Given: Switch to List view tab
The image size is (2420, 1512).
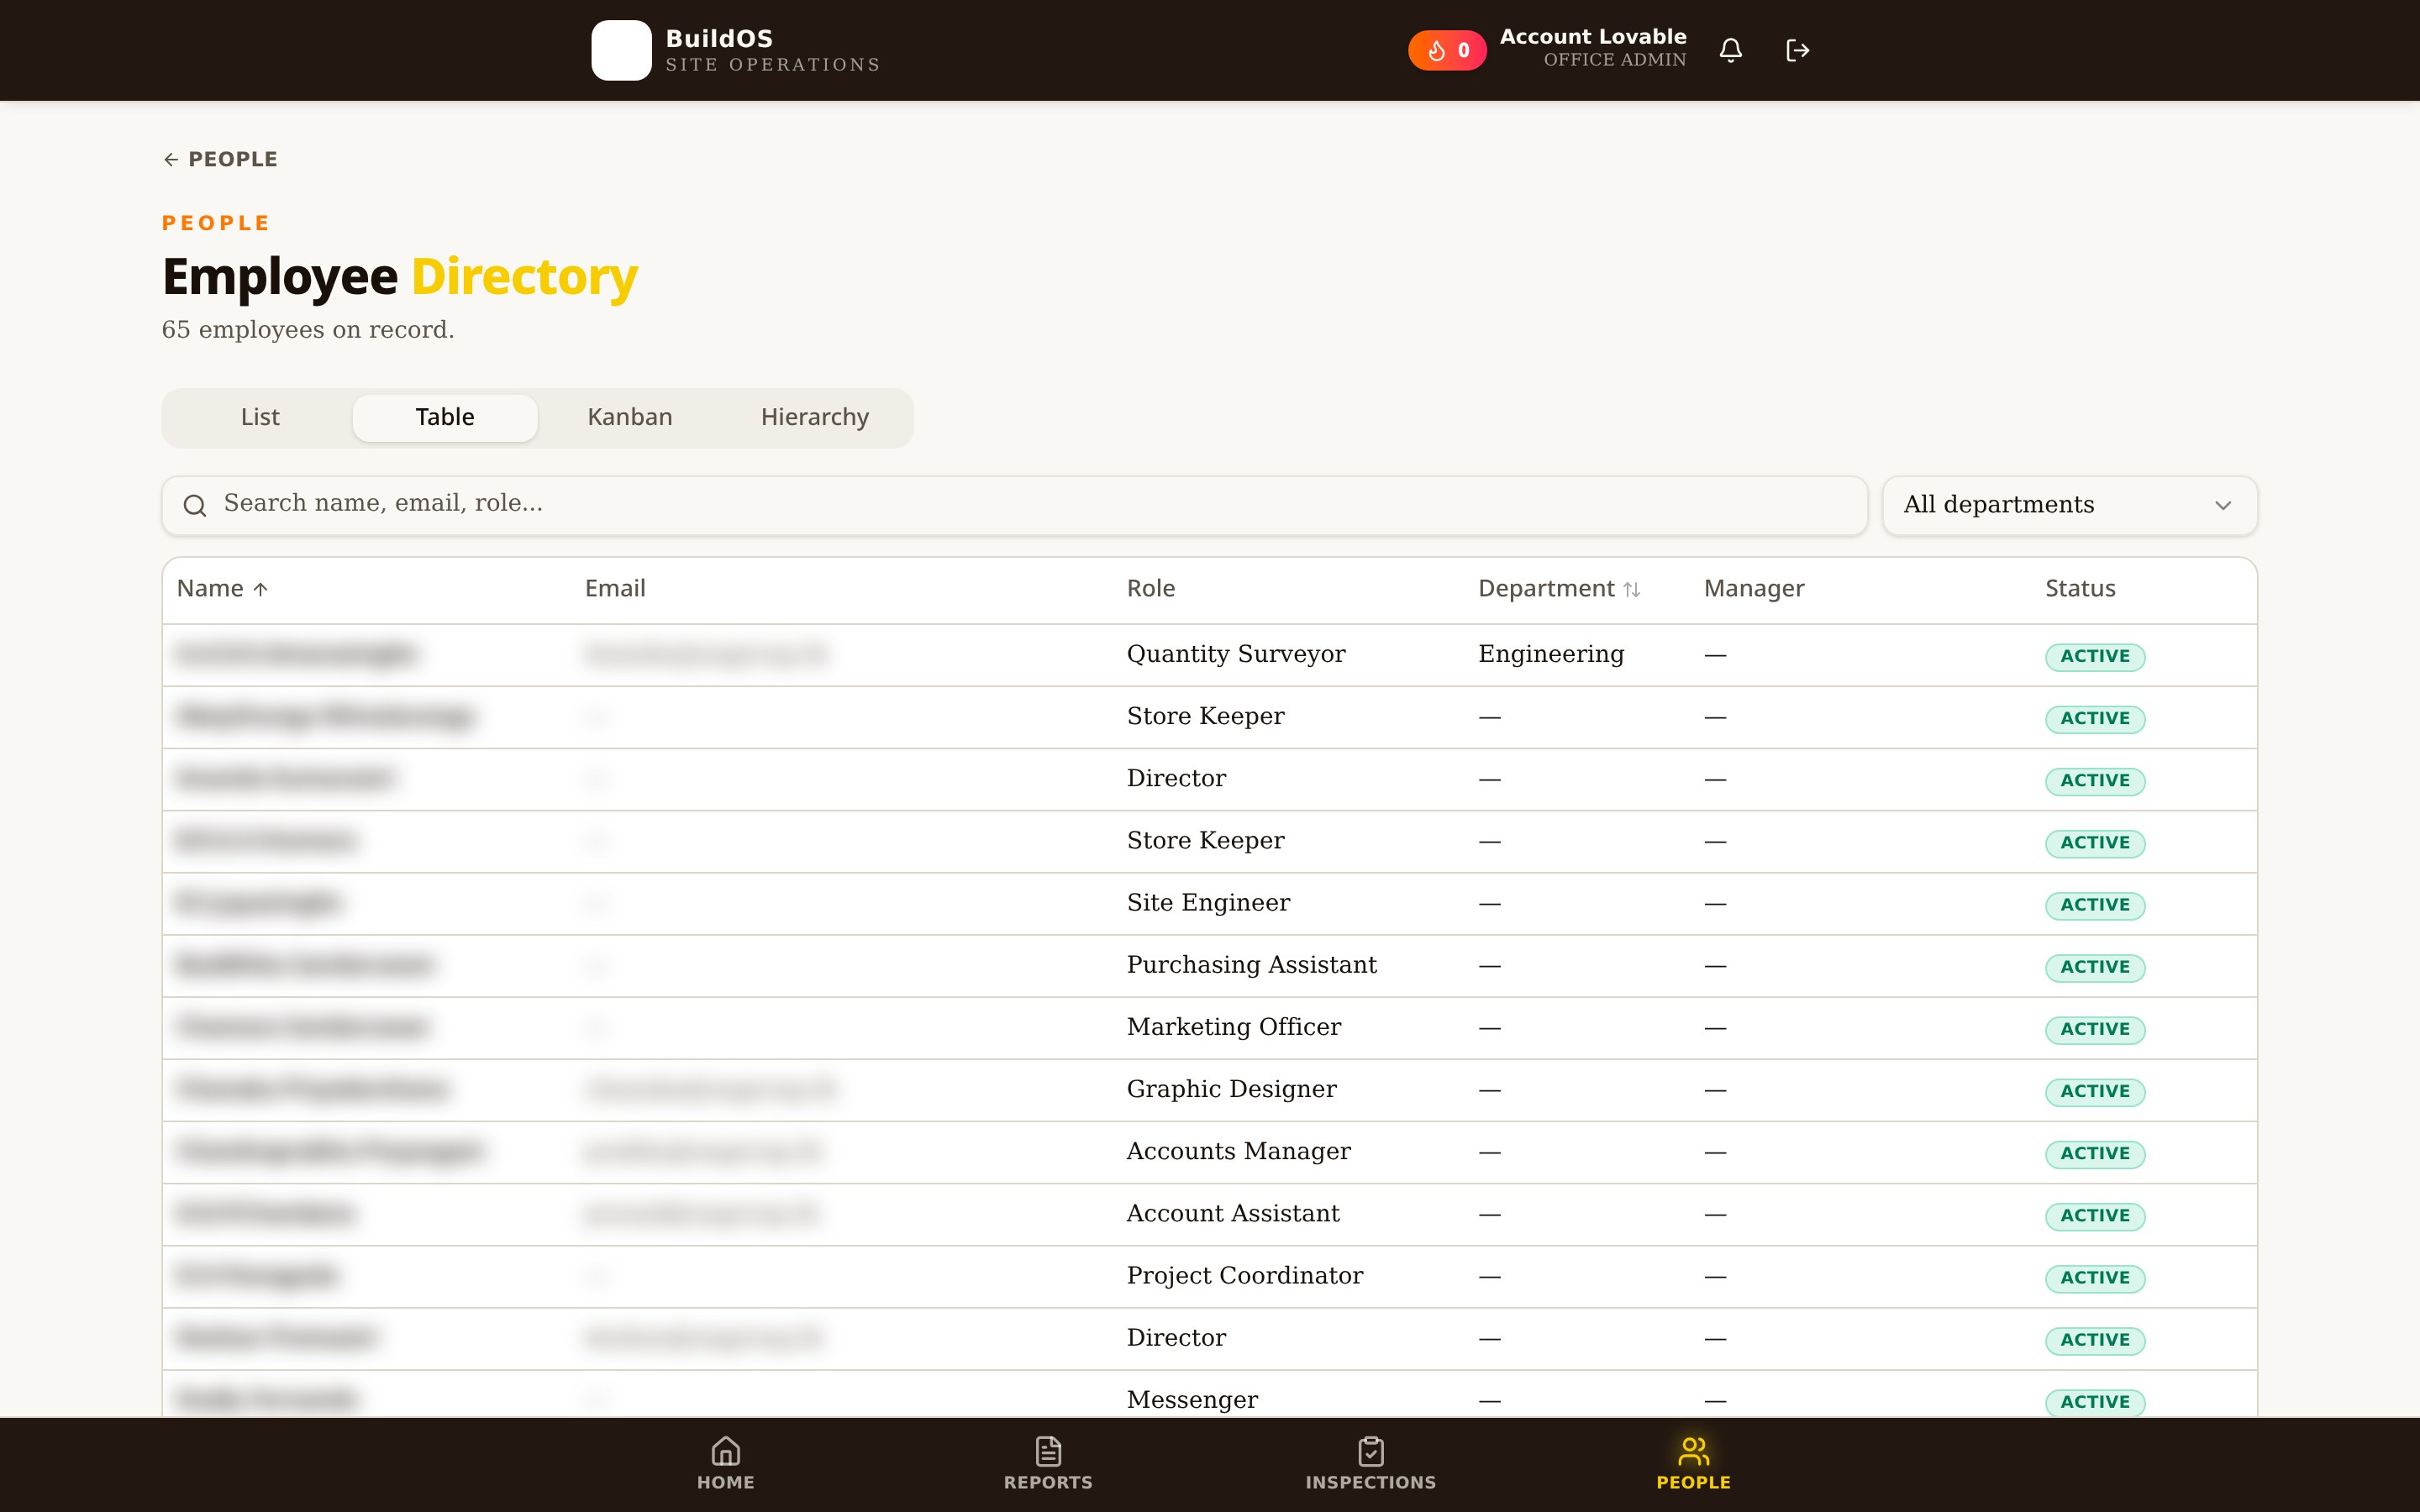Looking at the screenshot, I should pyautogui.click(x=260, y=417).
